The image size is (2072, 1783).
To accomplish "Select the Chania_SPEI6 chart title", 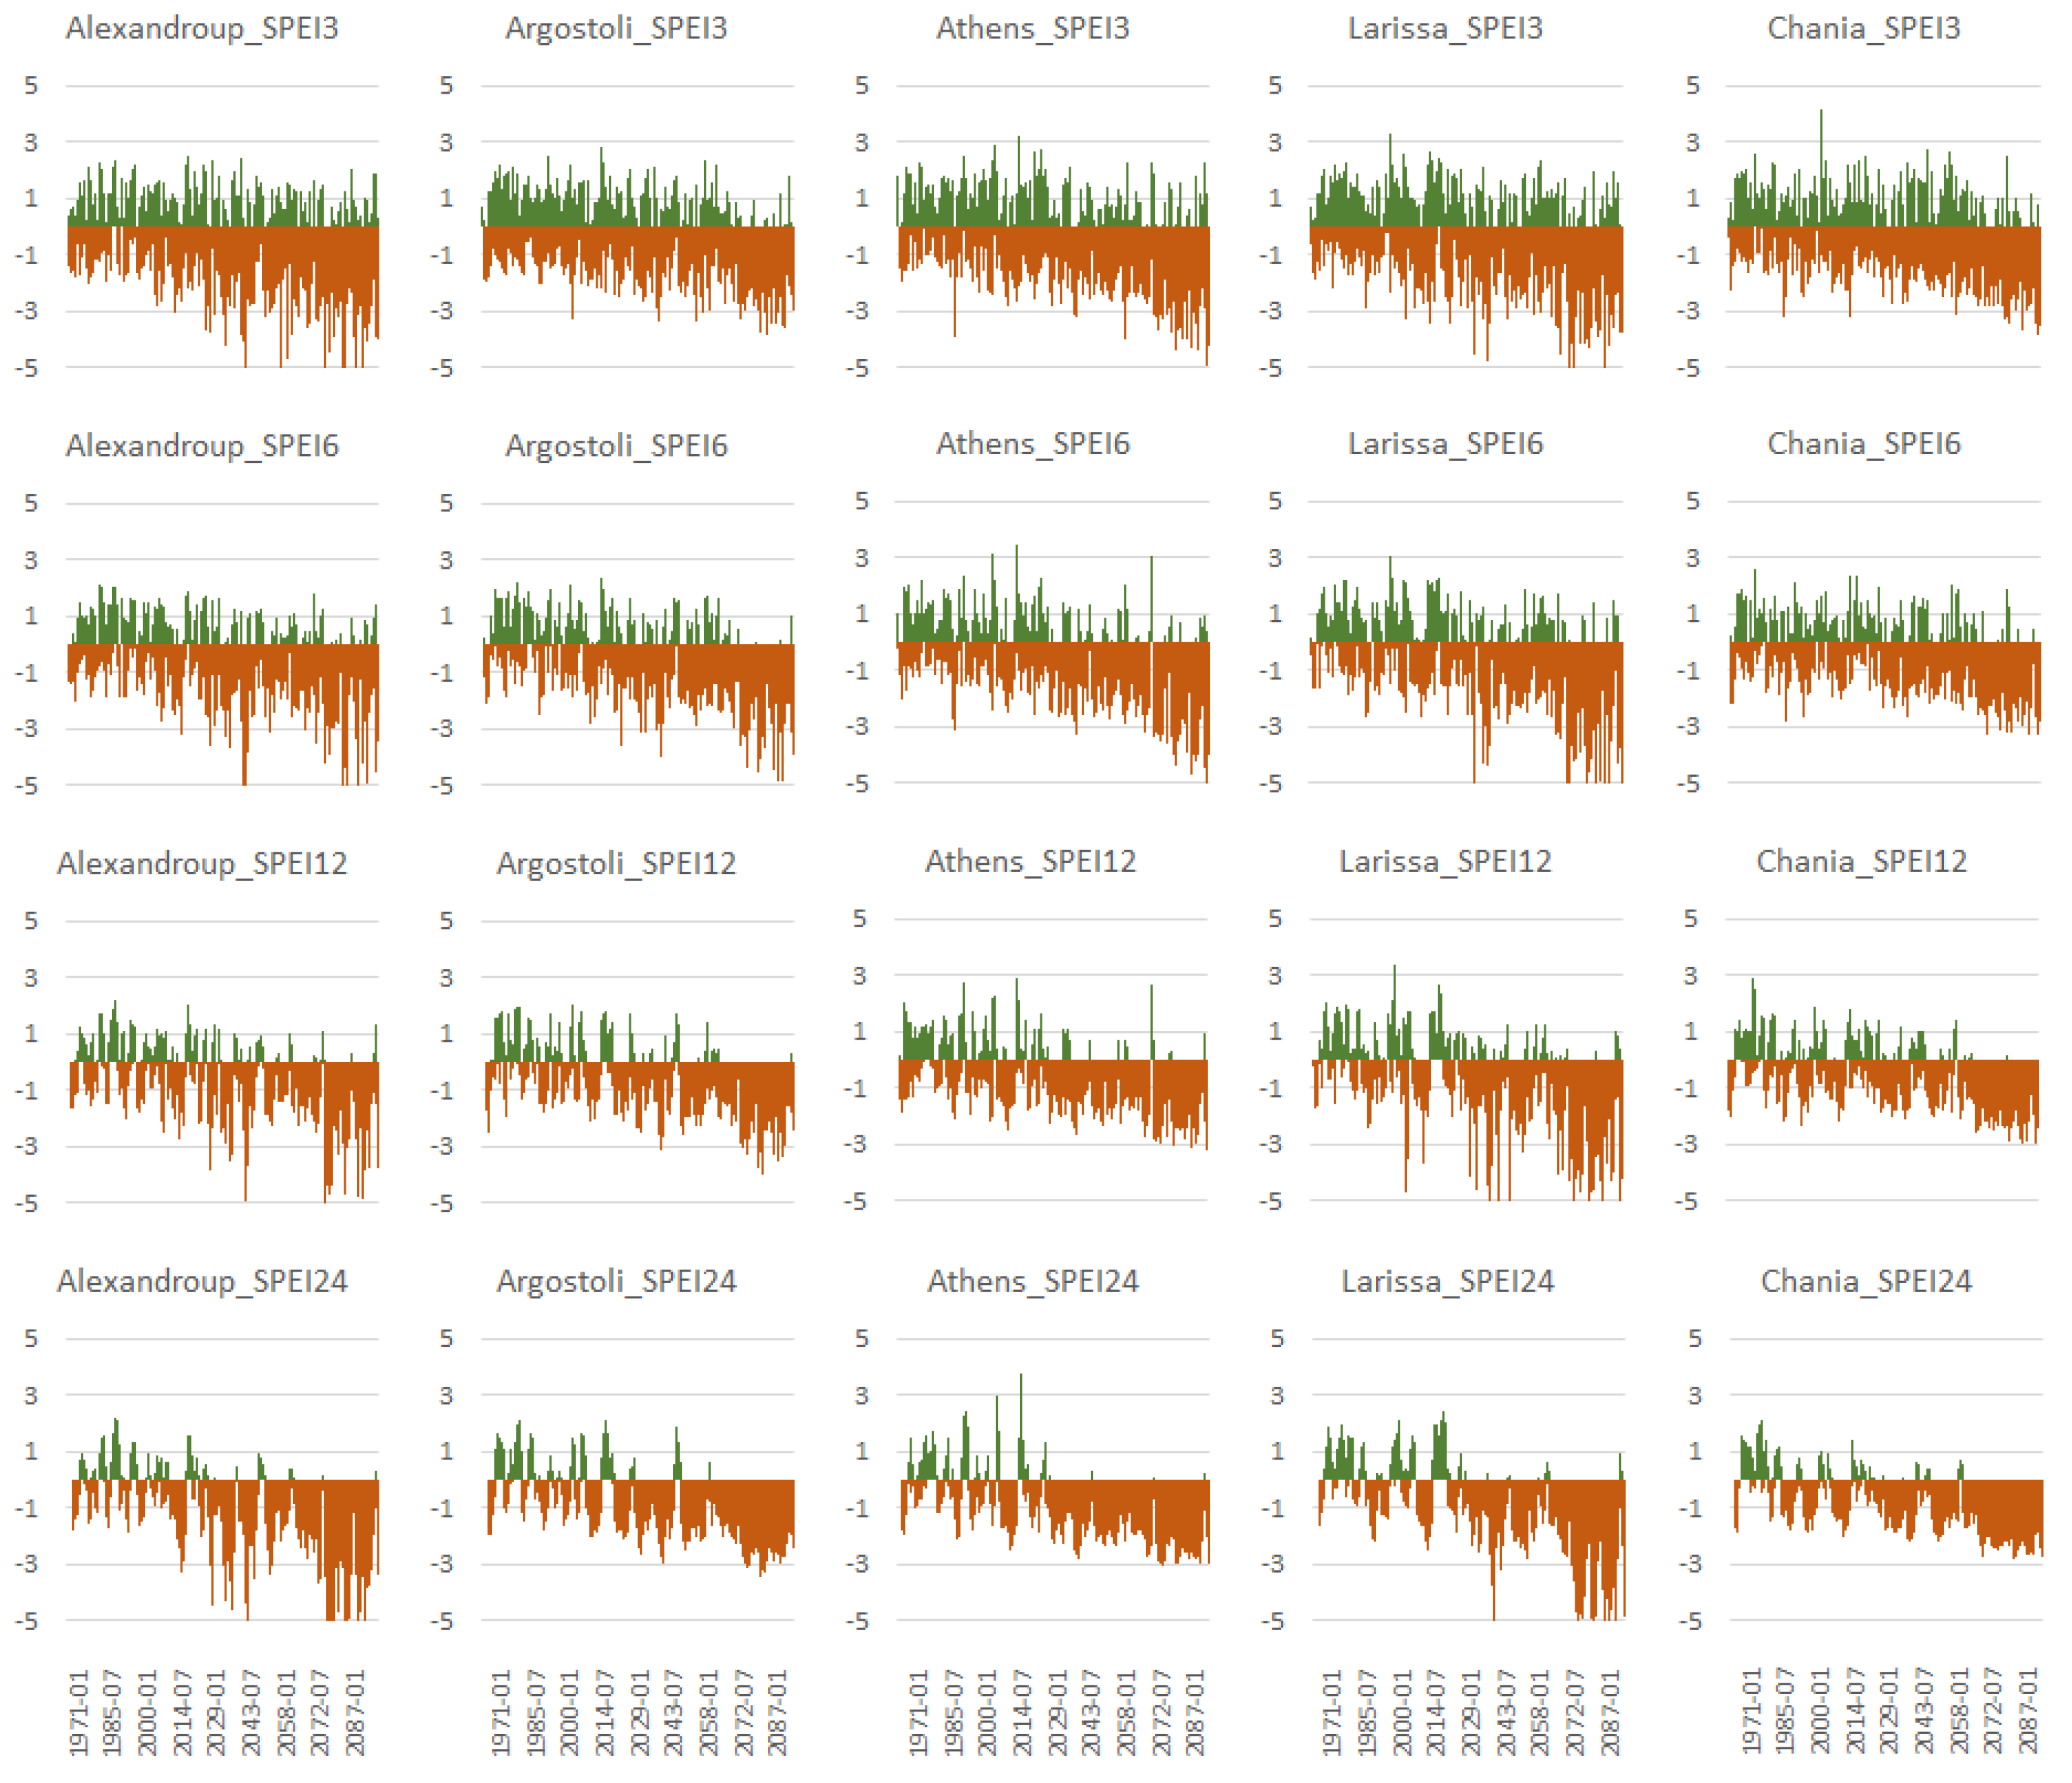I will [x=1863, y=443].
